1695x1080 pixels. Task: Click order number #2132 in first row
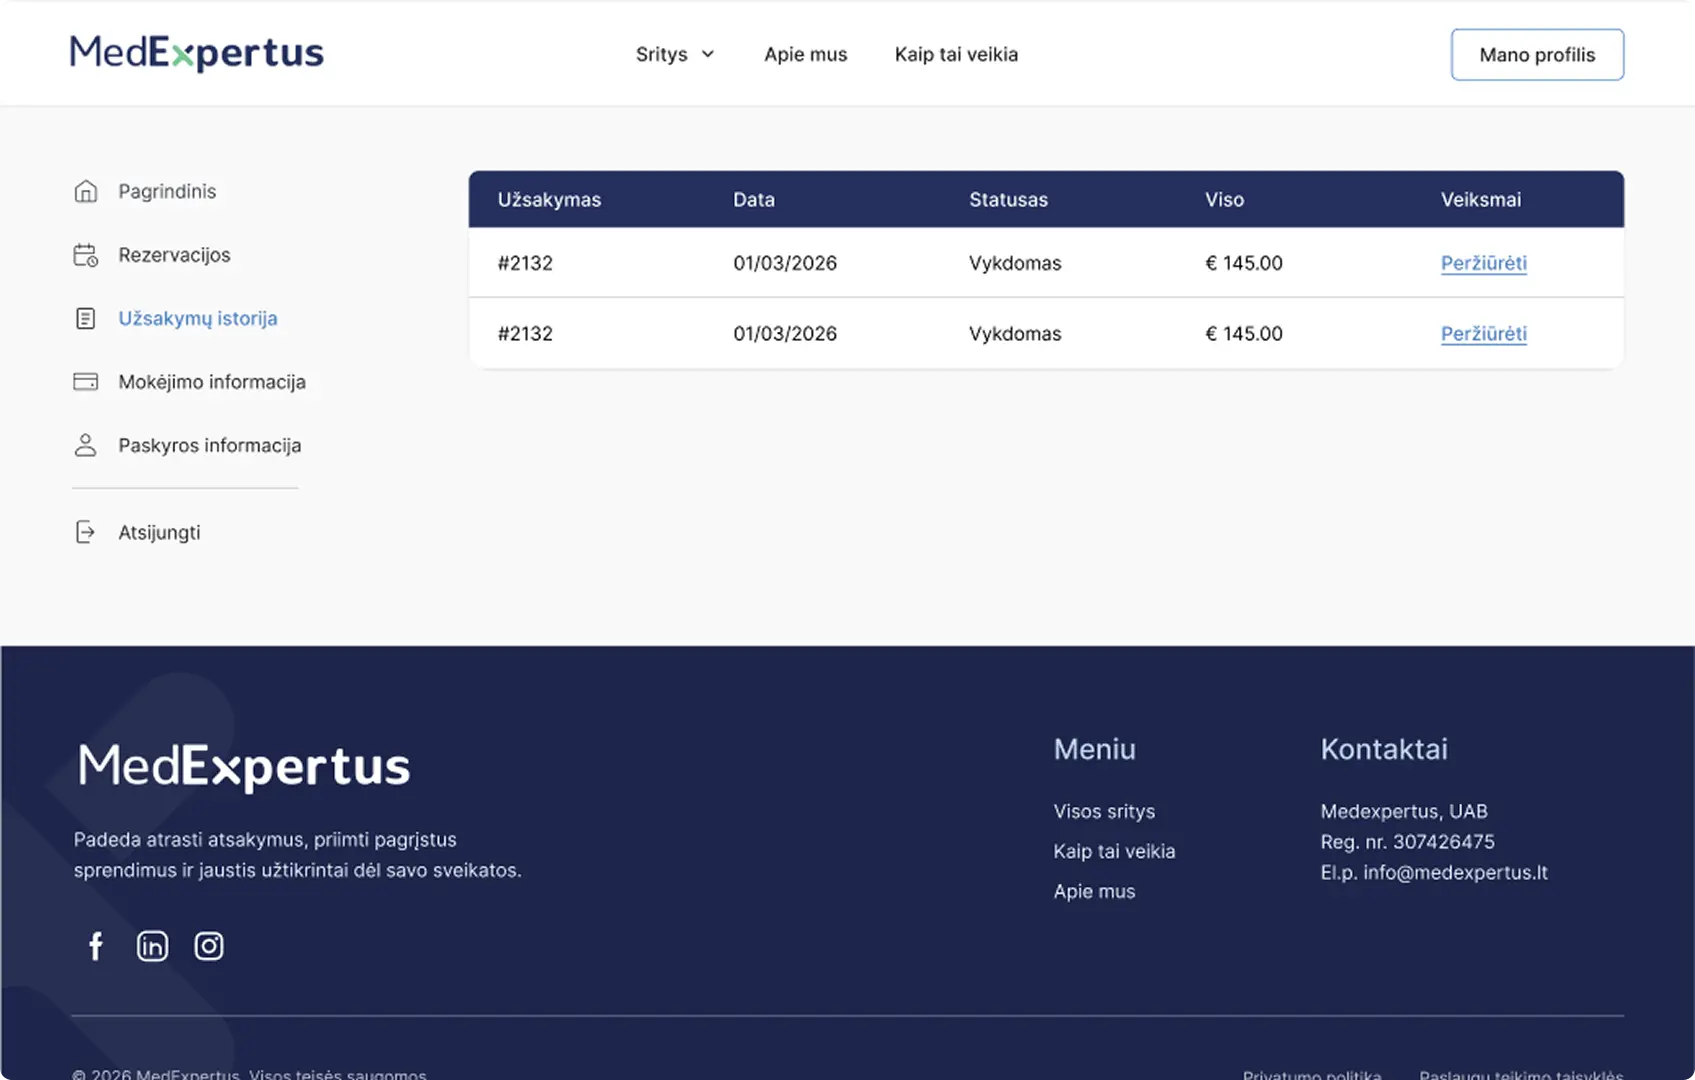pyautogui.click(x=525, y=263)
